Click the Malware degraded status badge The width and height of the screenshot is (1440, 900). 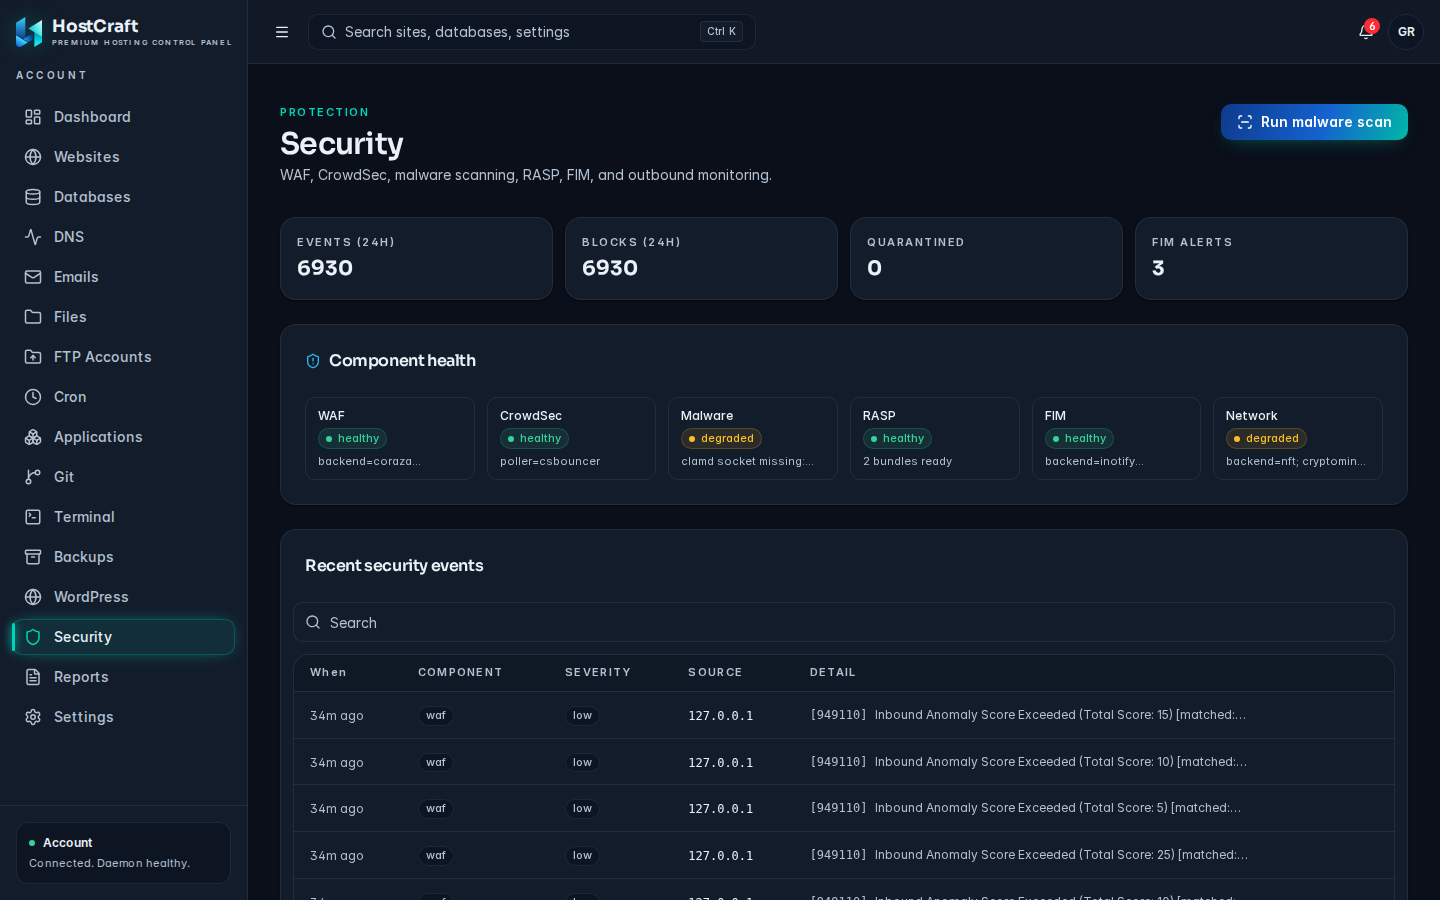point(721,438)
